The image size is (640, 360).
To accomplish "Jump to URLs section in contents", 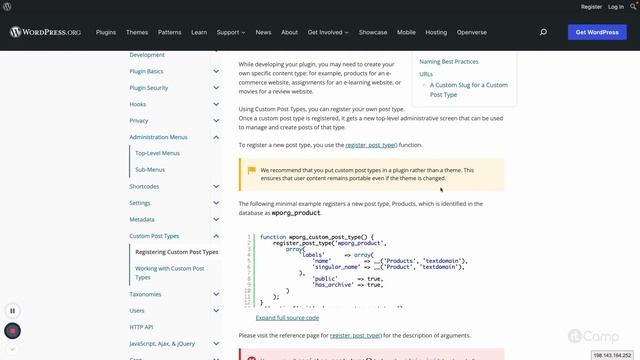I will [426, 74].
